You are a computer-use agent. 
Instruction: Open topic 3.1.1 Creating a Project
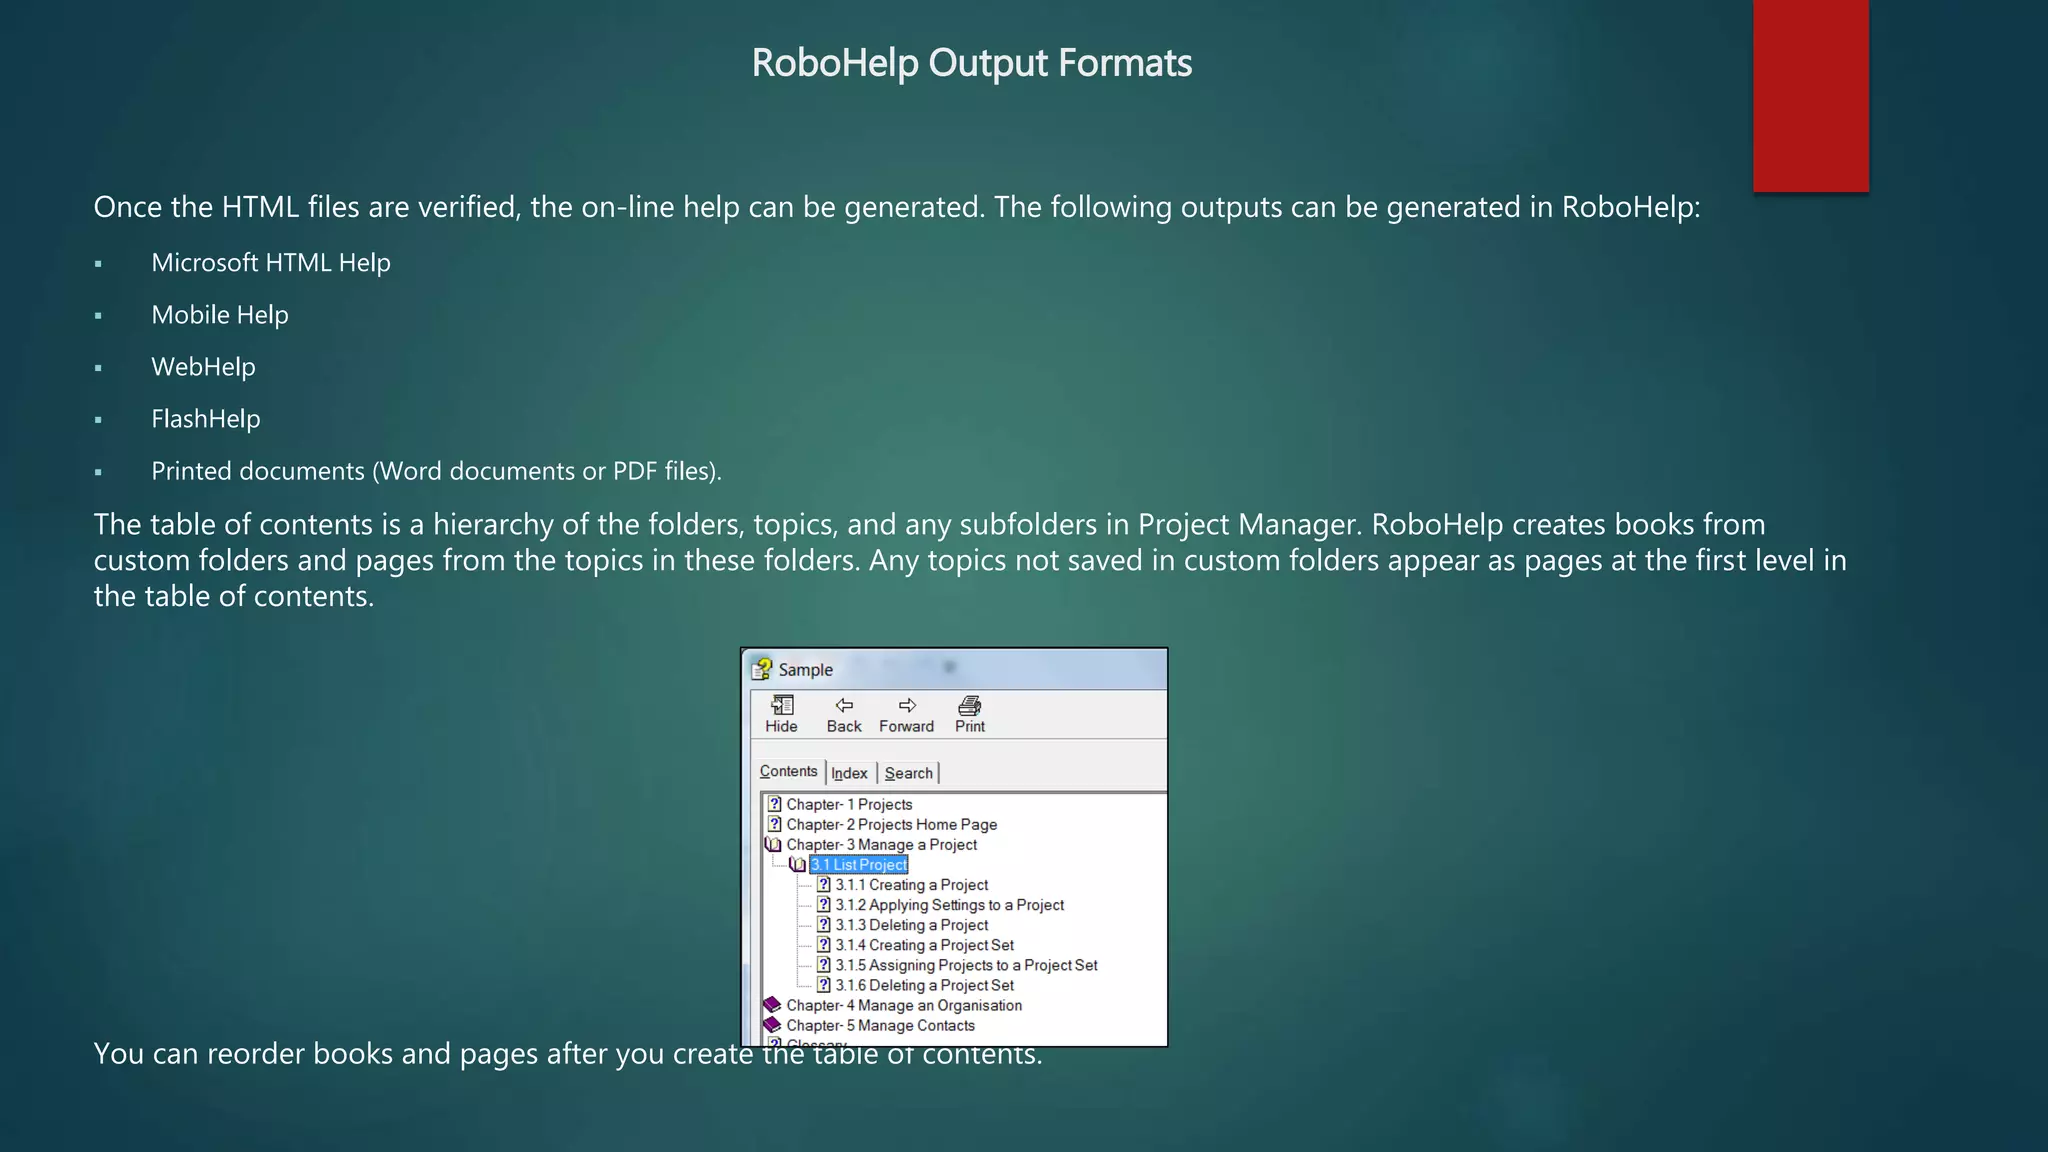911,884
